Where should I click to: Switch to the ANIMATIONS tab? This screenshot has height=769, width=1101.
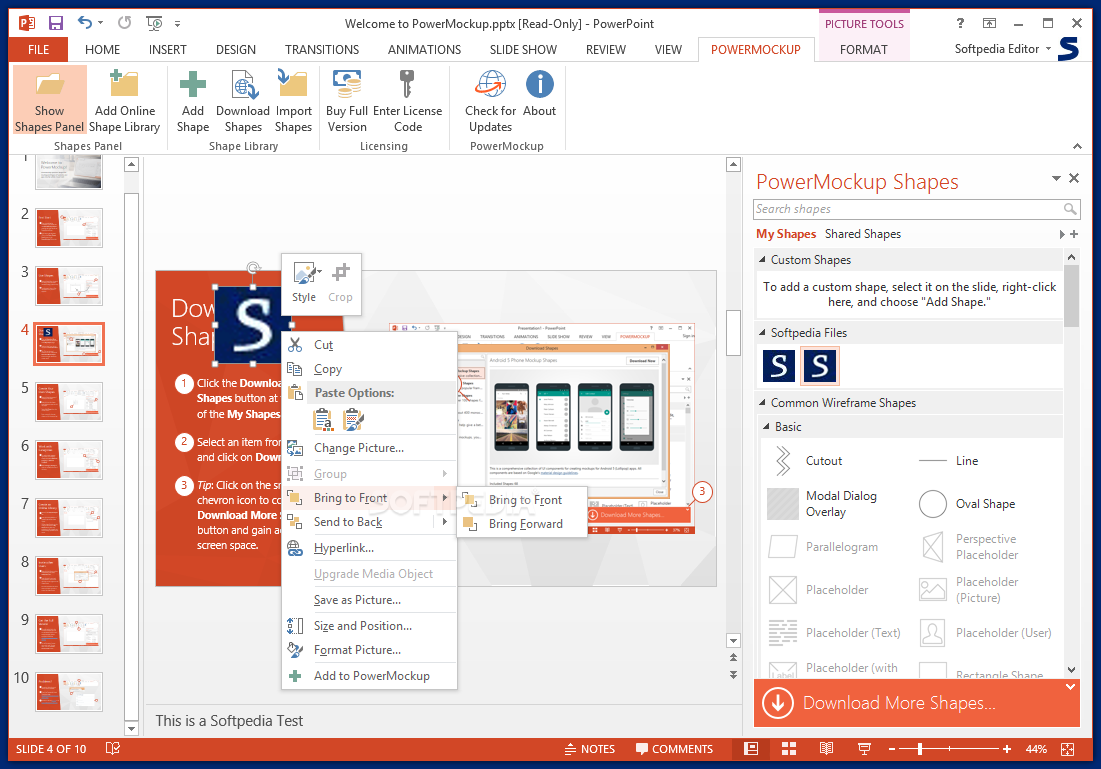point(424,50)
